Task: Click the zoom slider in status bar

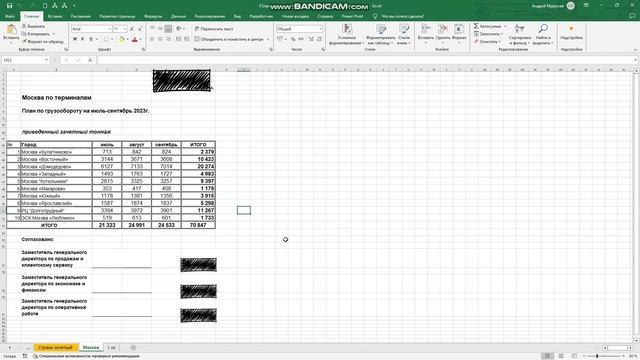Action: [604, 356]
